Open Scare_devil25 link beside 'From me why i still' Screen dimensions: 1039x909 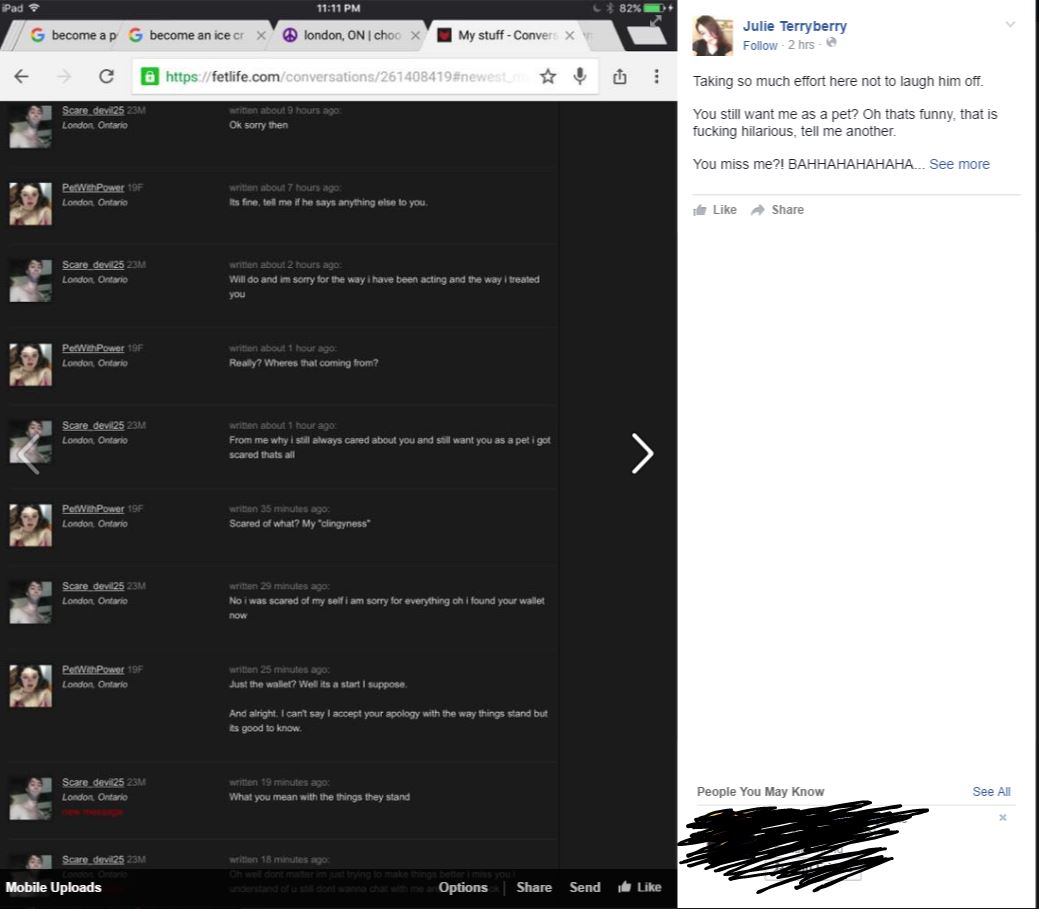pyautogui.click(x=93, y=425)
